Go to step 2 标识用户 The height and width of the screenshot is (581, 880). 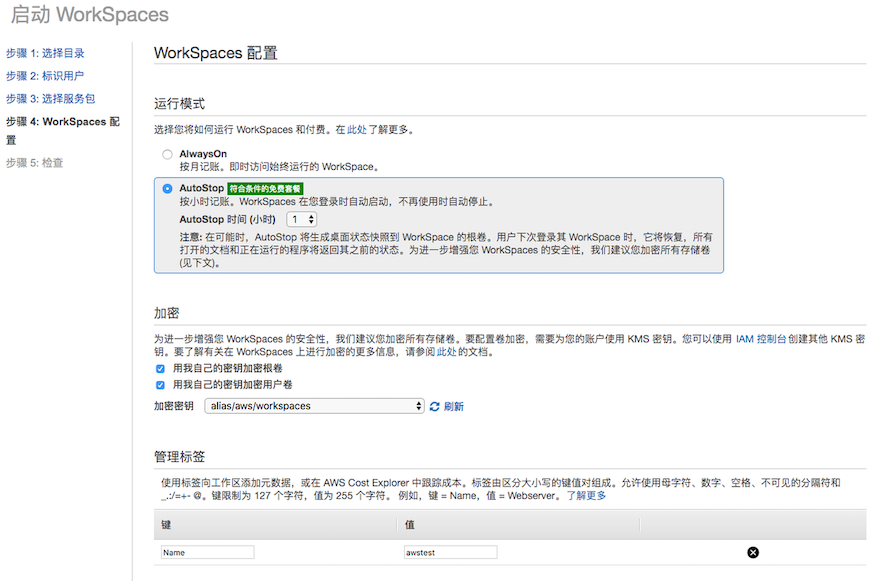45,76
